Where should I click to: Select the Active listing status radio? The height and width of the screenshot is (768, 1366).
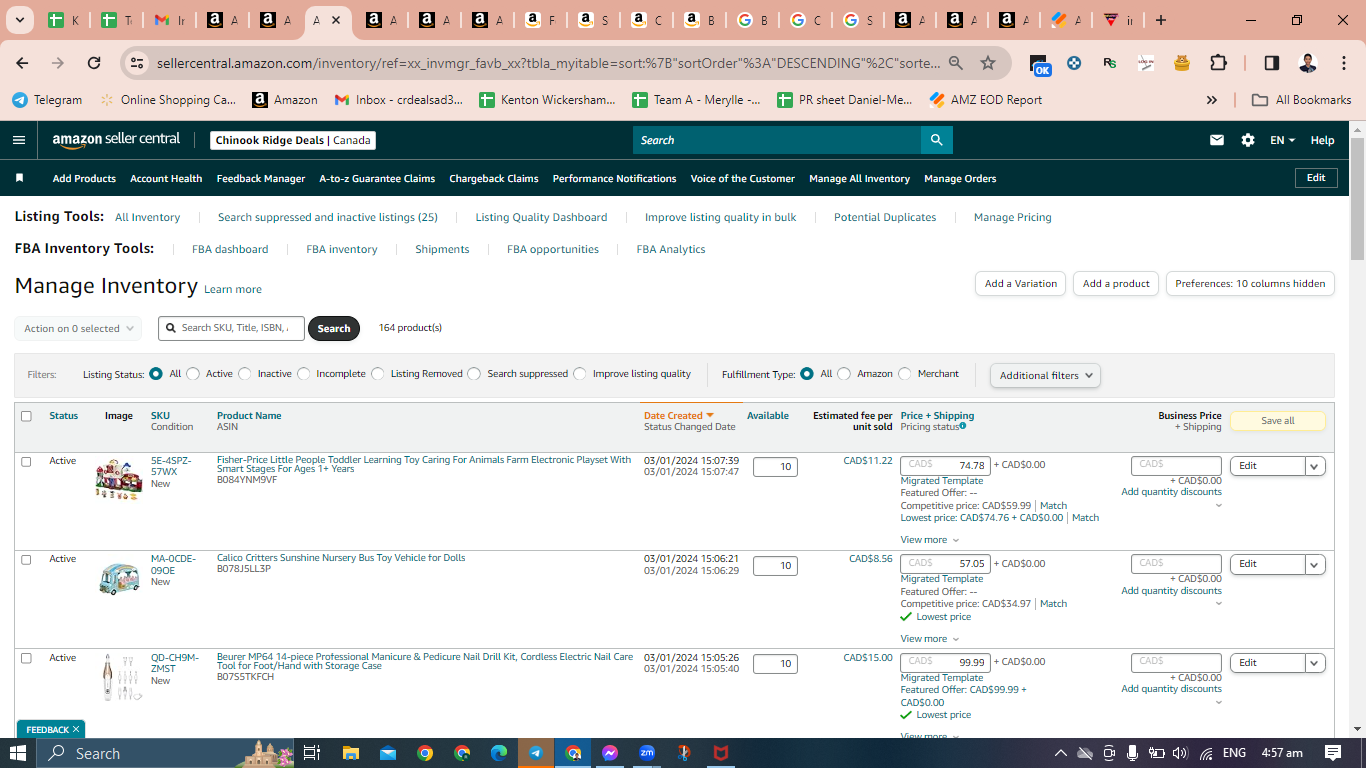click(x=193, y=374)
